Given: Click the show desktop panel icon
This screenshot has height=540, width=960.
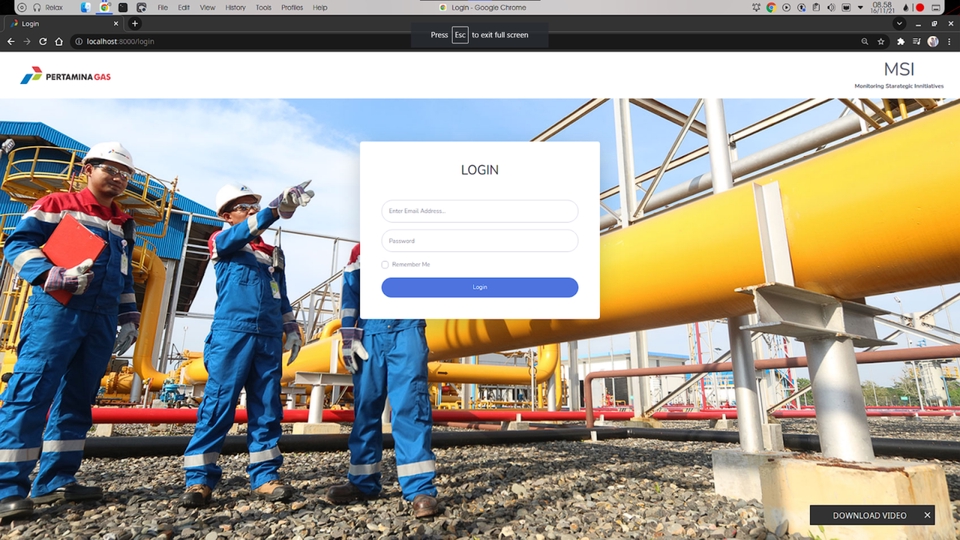Looking at the screenshot, I should (936, 7).
